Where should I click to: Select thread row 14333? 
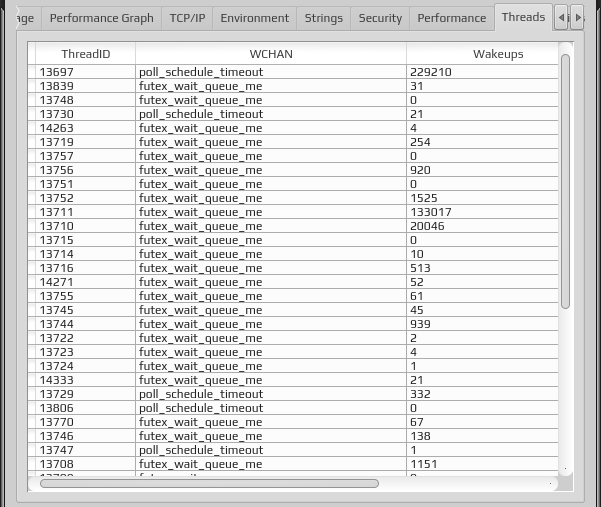pyautogui.click(x=293, y=379)
